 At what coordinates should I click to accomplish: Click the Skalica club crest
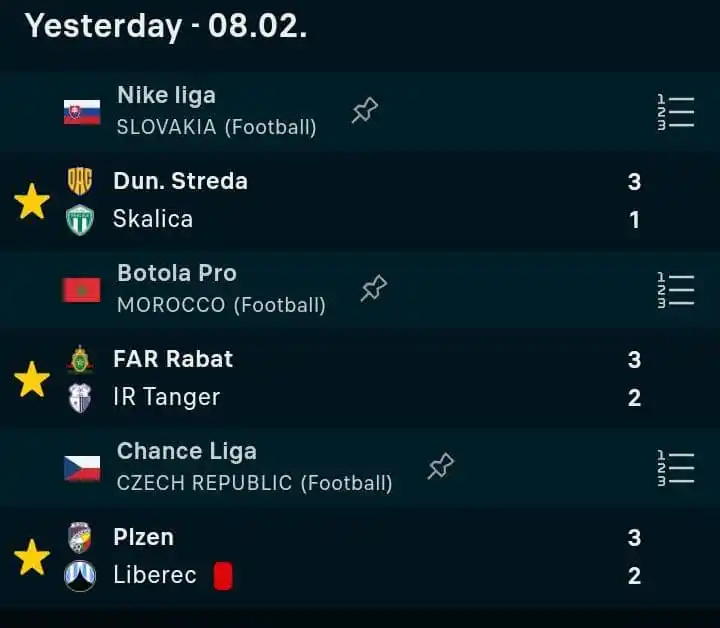[80, 220]
